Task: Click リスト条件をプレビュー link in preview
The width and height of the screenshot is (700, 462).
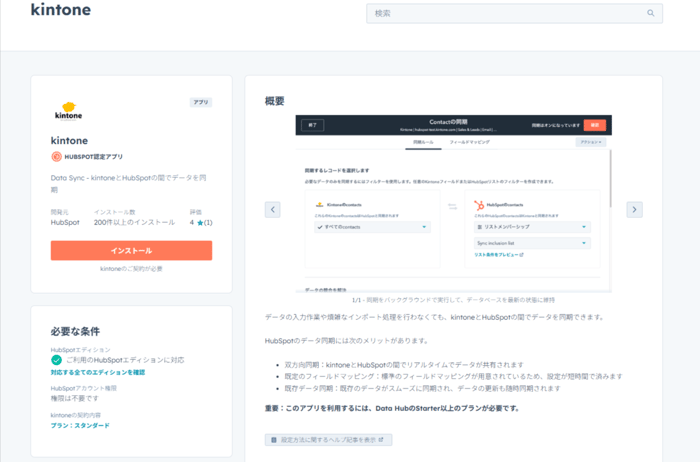Action: point(499,255)
